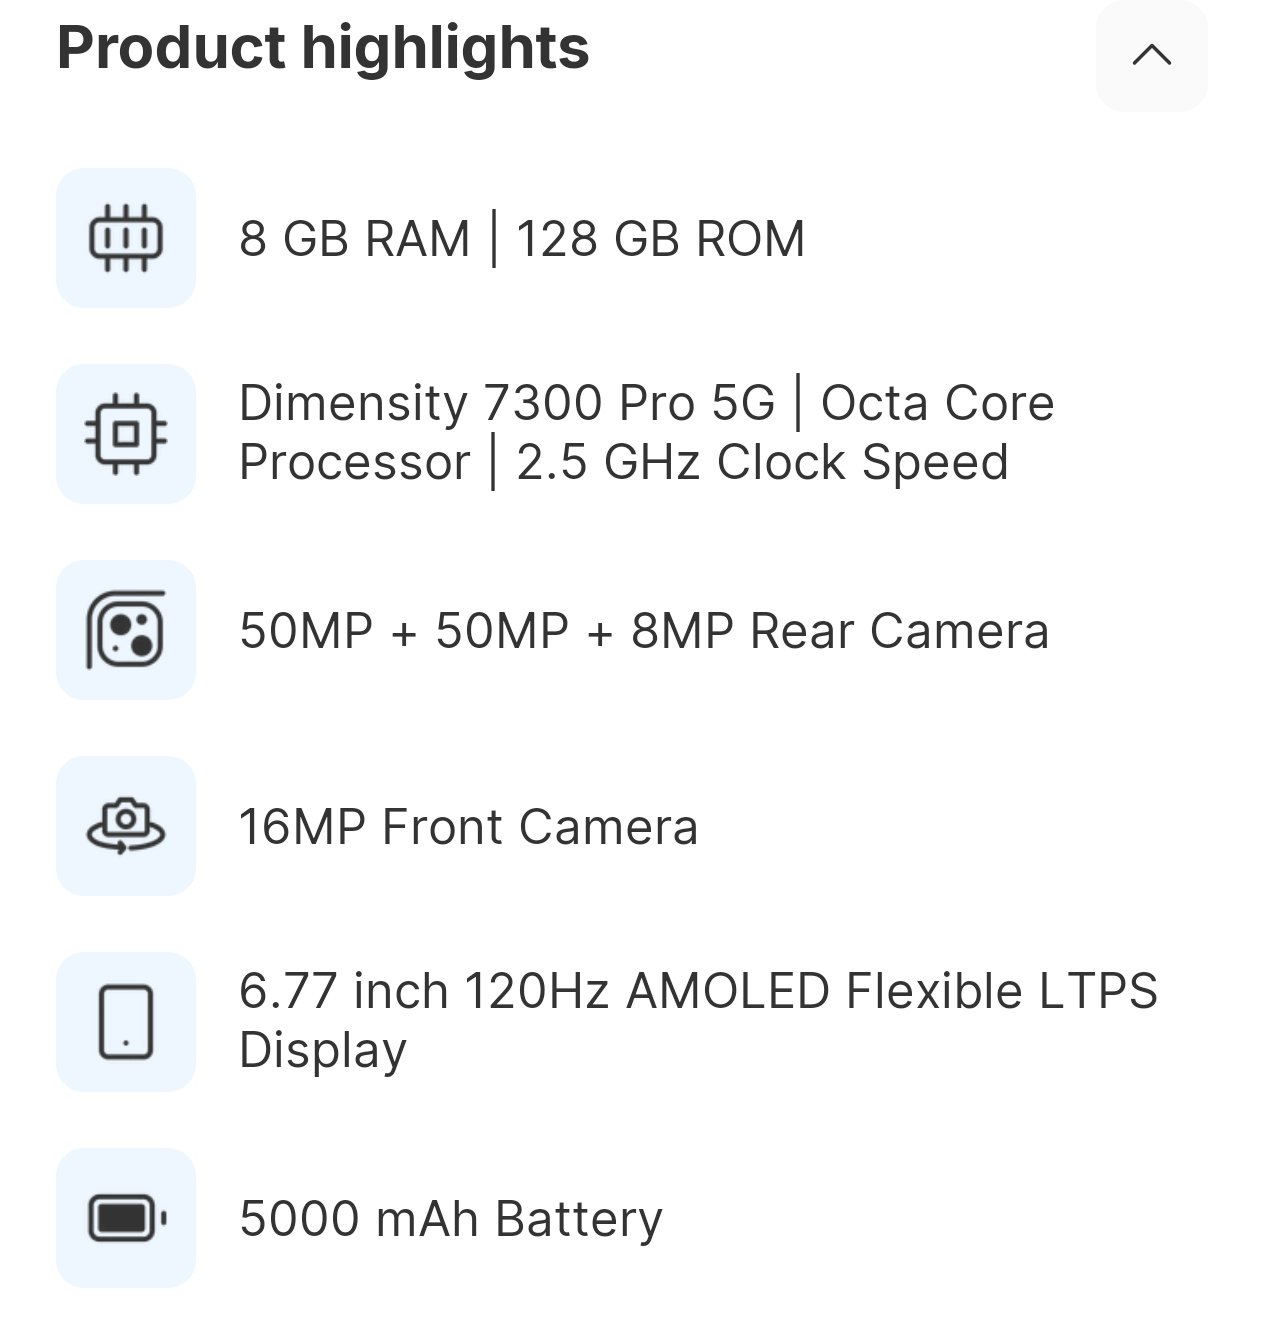The image size is (1263, 1337).
Task: Click the phone display icon
Action: click(126, 1022)
